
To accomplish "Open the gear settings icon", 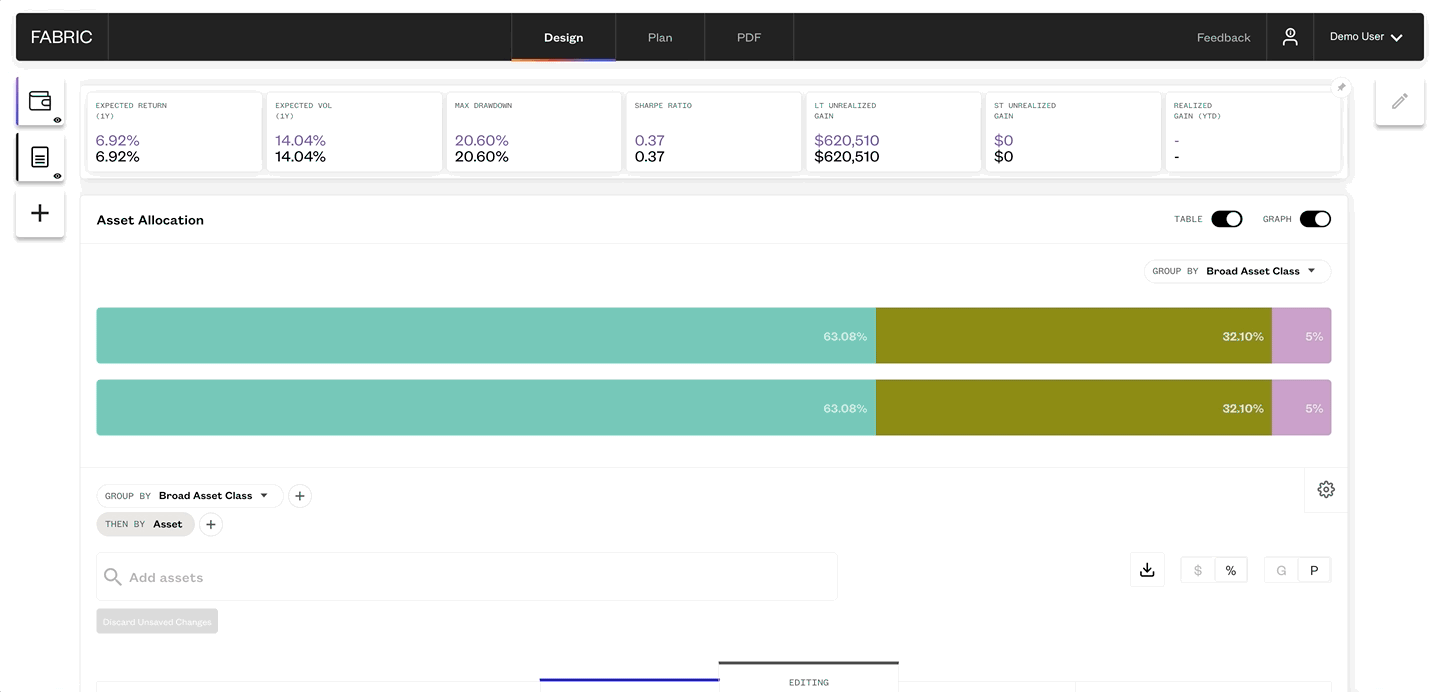I will tap(1326, 489).
